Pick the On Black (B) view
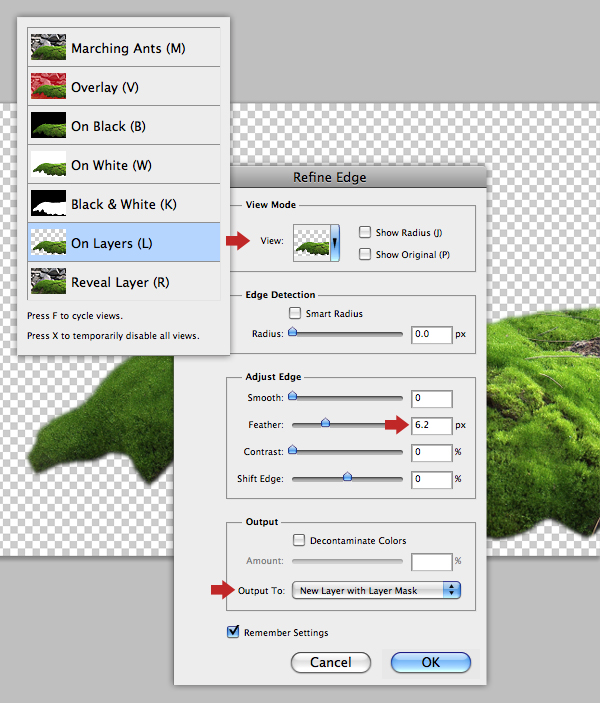600x703 pixels. tap(124, 126)
